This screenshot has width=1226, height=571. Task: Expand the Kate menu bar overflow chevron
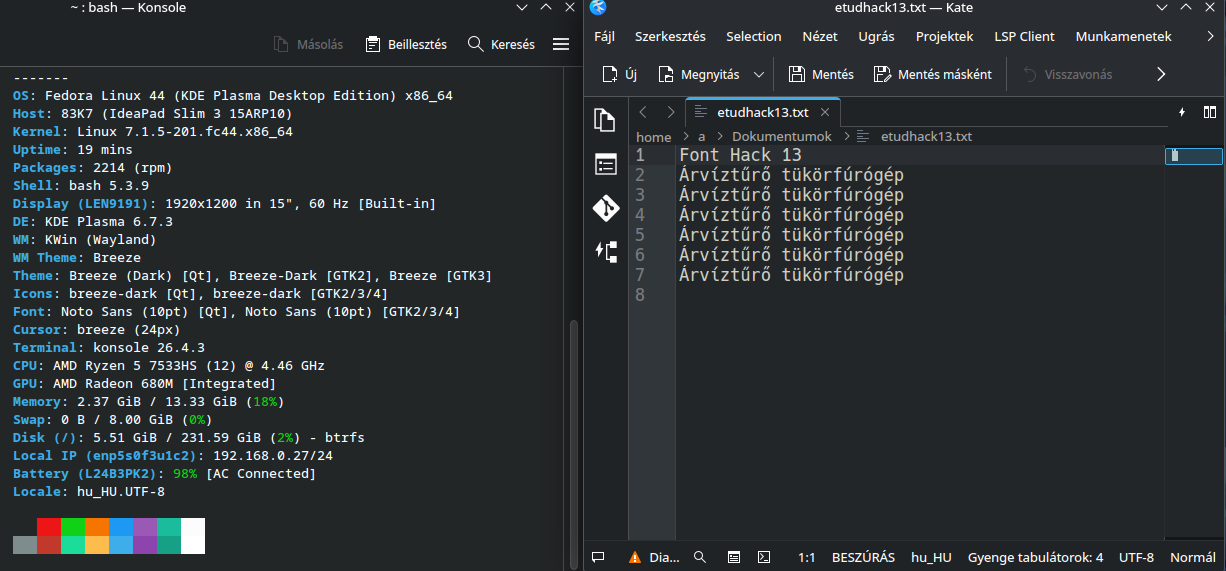click(1211, 36)
